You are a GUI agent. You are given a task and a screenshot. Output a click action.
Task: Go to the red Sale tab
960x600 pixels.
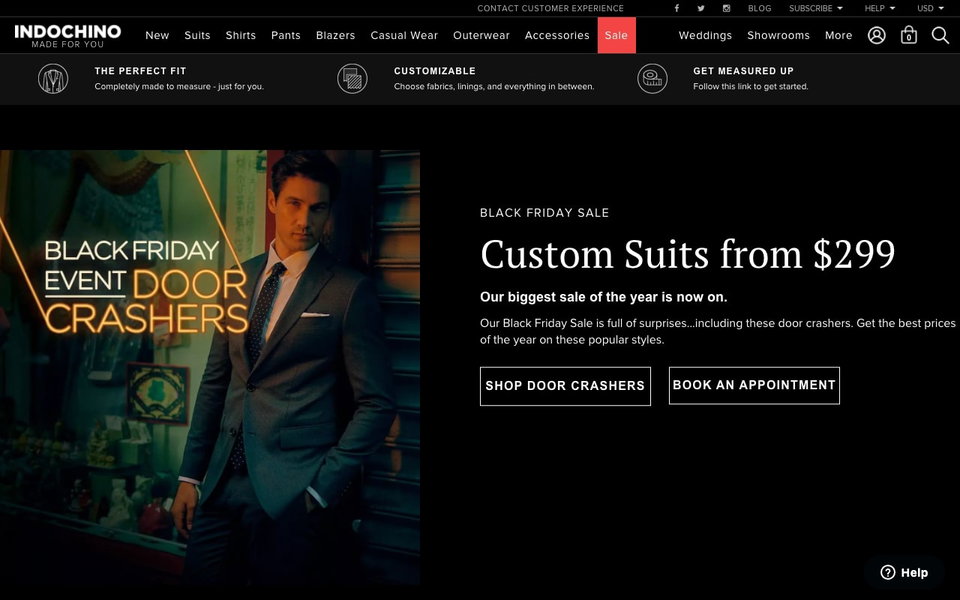coord(617,35)
